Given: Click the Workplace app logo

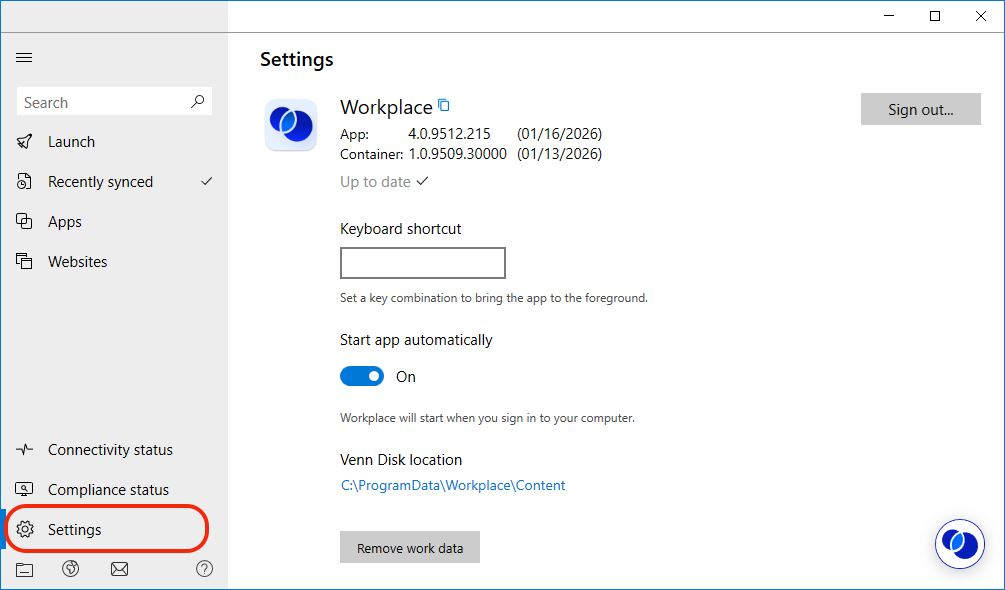Looking at the screenshot, I should coord(291,125).
